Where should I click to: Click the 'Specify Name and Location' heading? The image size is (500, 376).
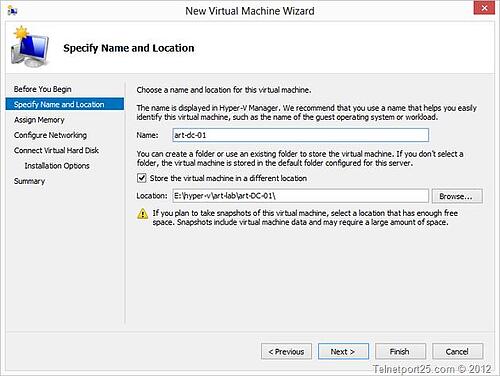point(129,48)
